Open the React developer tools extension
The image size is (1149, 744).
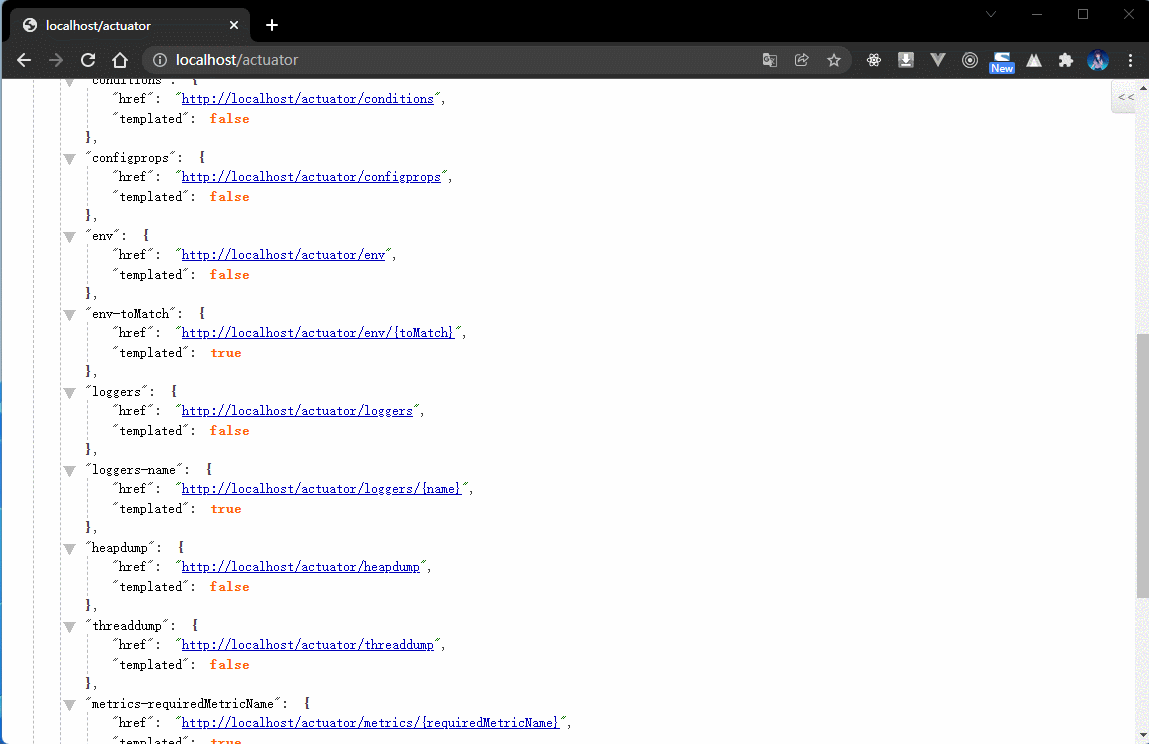click(873, 60)
